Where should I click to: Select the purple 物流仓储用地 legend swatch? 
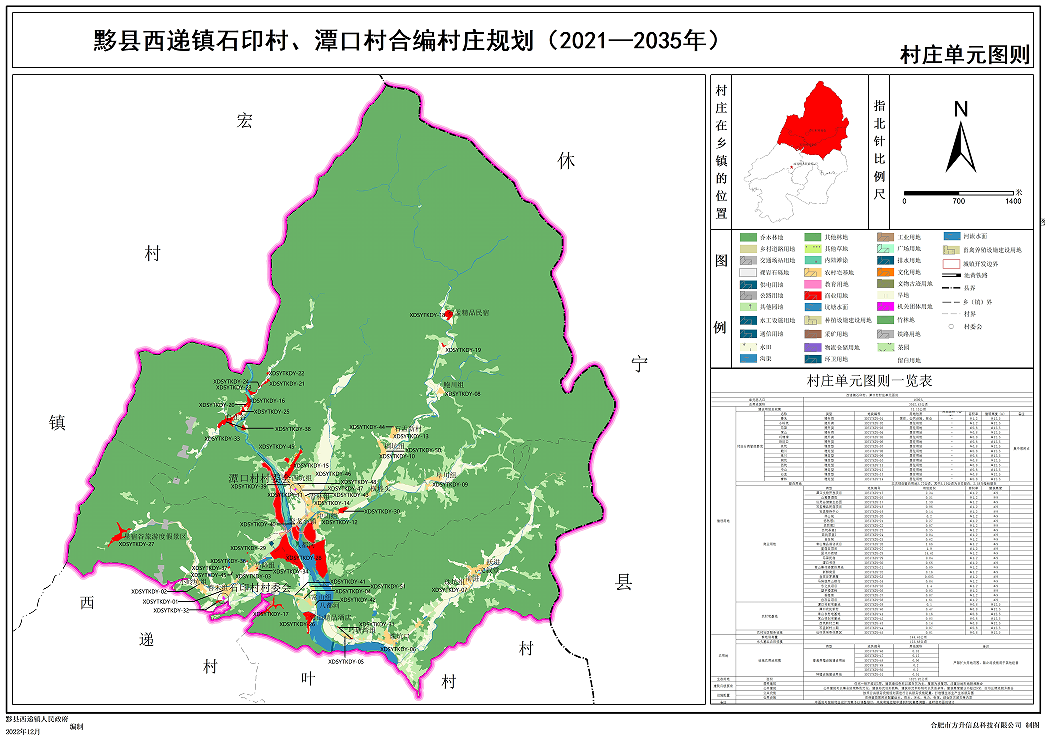click(814, 346)
